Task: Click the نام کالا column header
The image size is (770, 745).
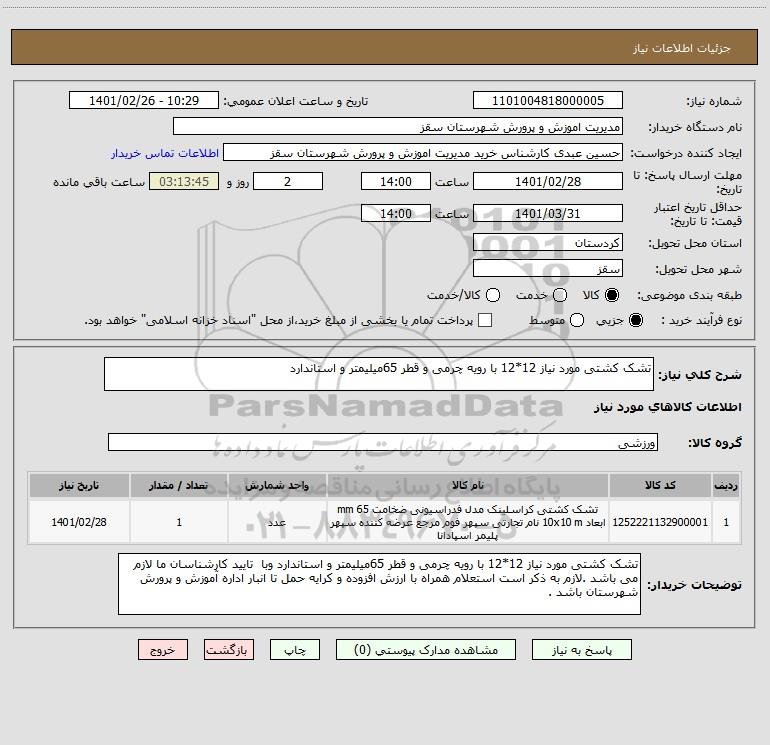Action: click(468, 486)
